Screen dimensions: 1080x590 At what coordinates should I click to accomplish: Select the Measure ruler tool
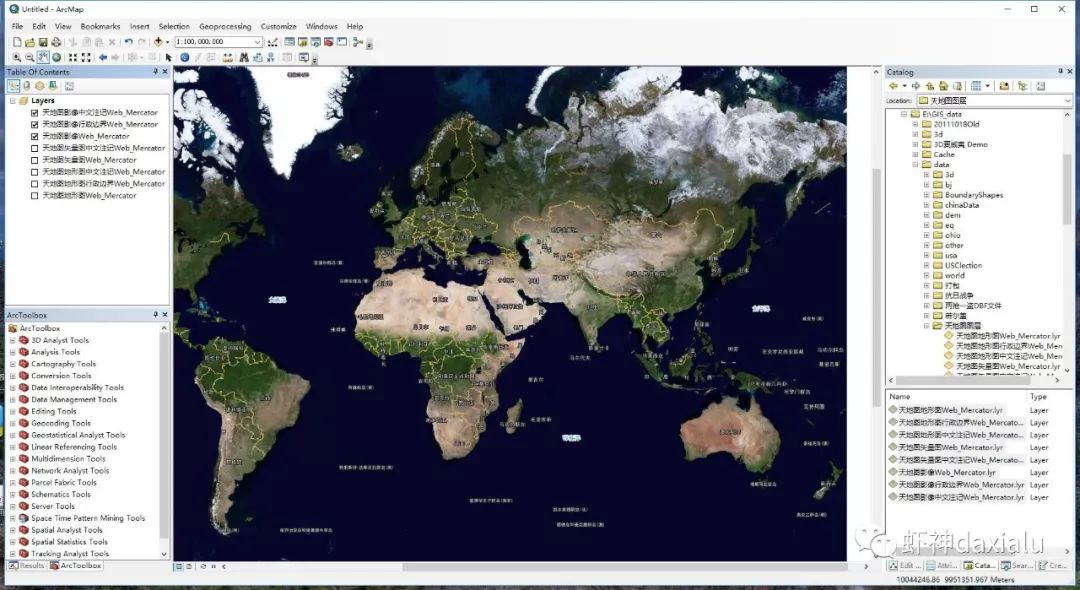228,58
